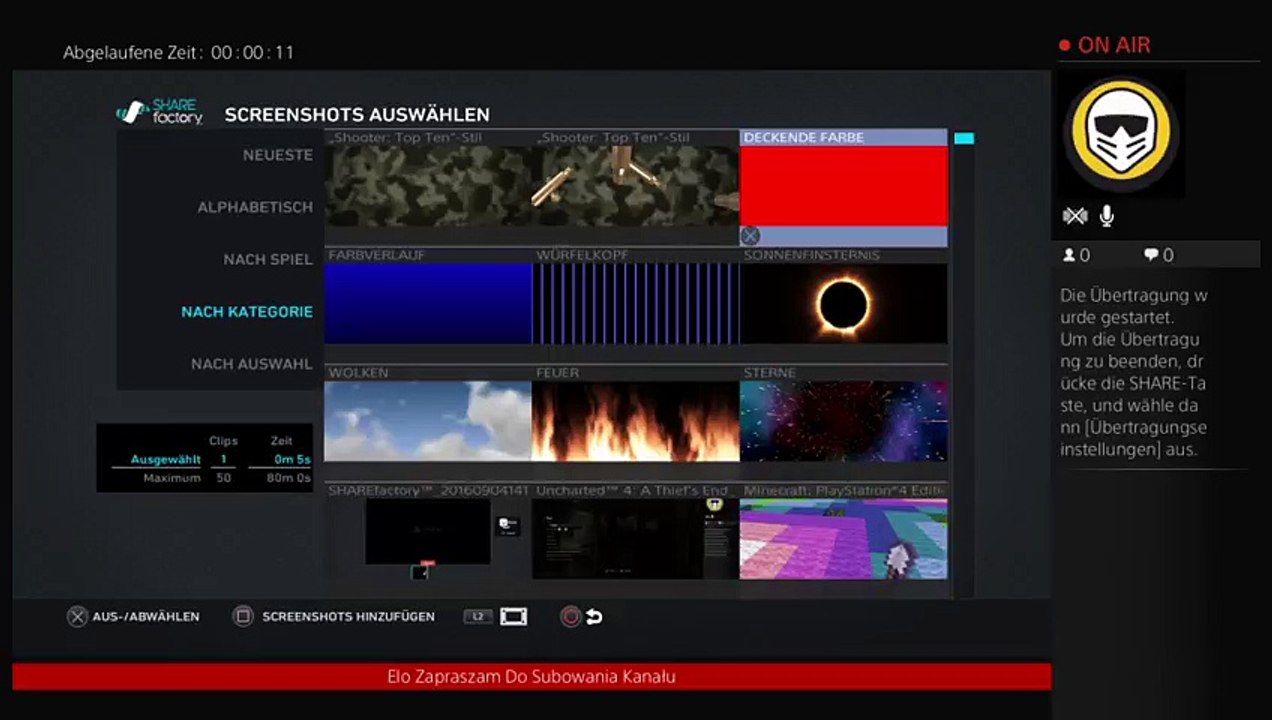Click the square button icon for Screenshots hinzufügen
Viewport: 1272px width, 720px height.
[243, 617]
